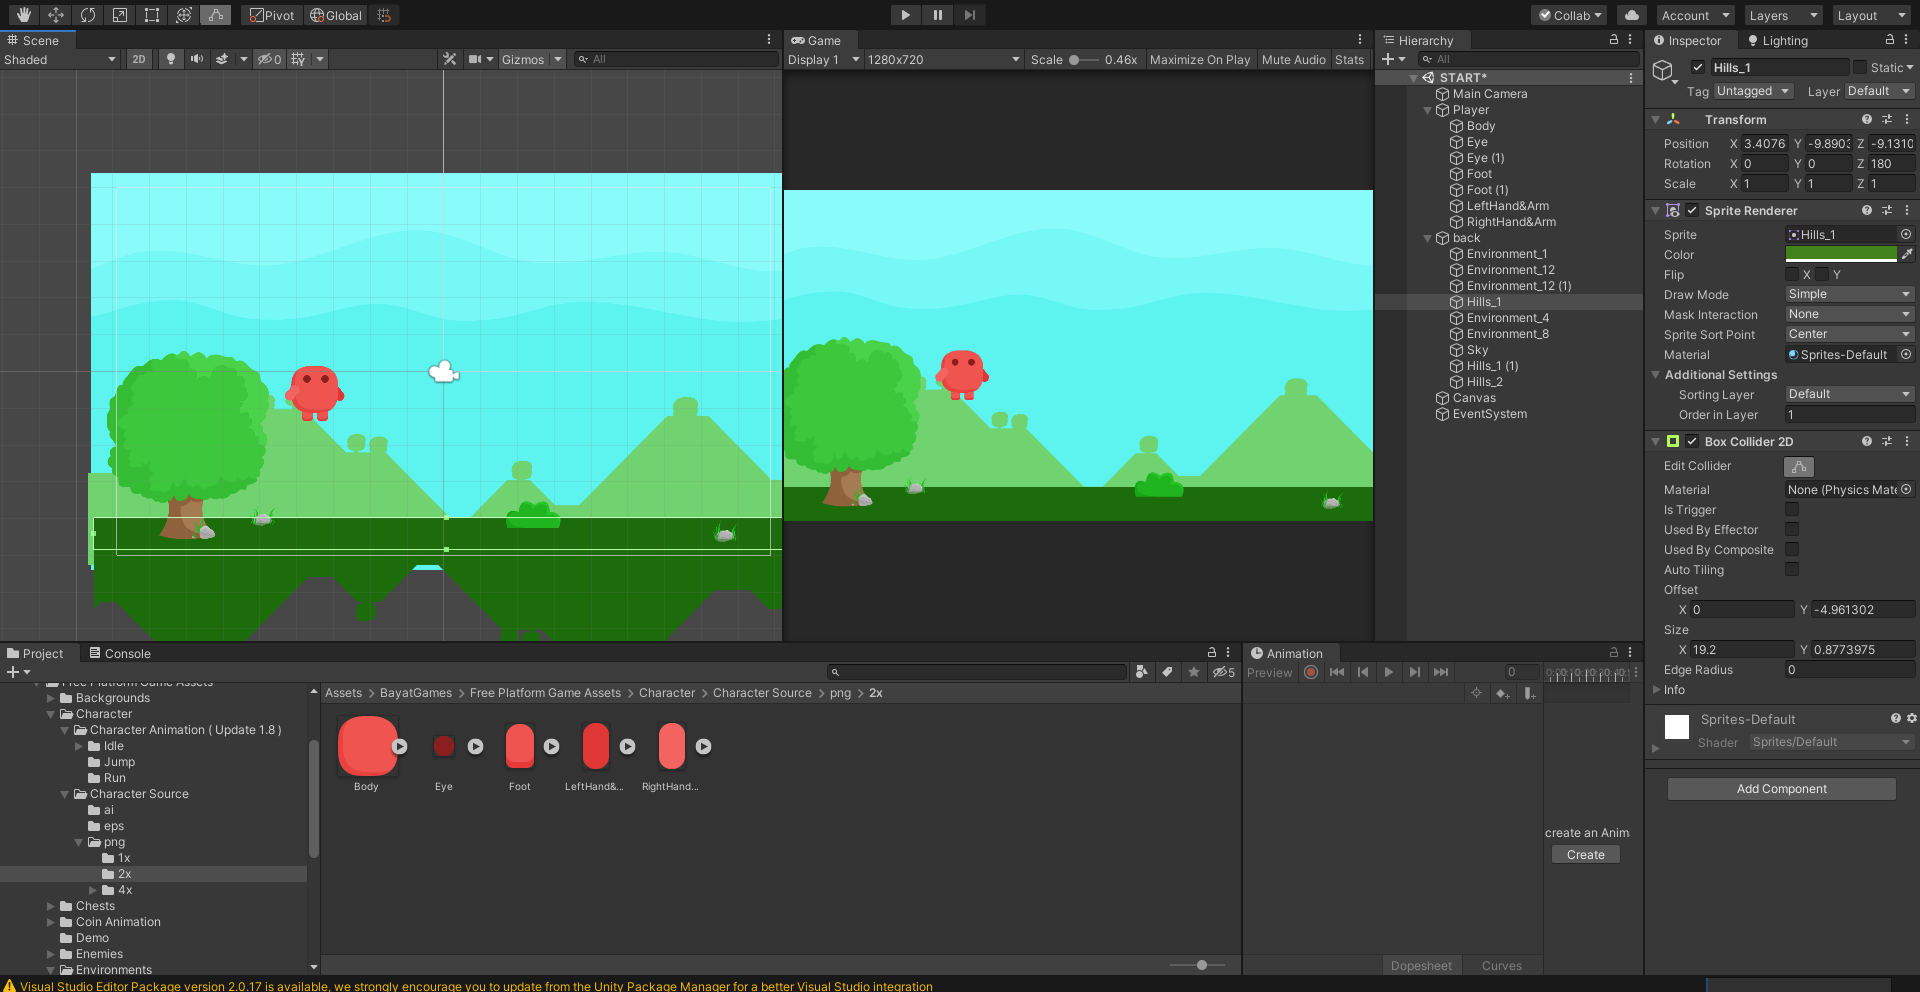
Task: Toggle scene lighting lightbulb icon
Action: coord(171,59)
